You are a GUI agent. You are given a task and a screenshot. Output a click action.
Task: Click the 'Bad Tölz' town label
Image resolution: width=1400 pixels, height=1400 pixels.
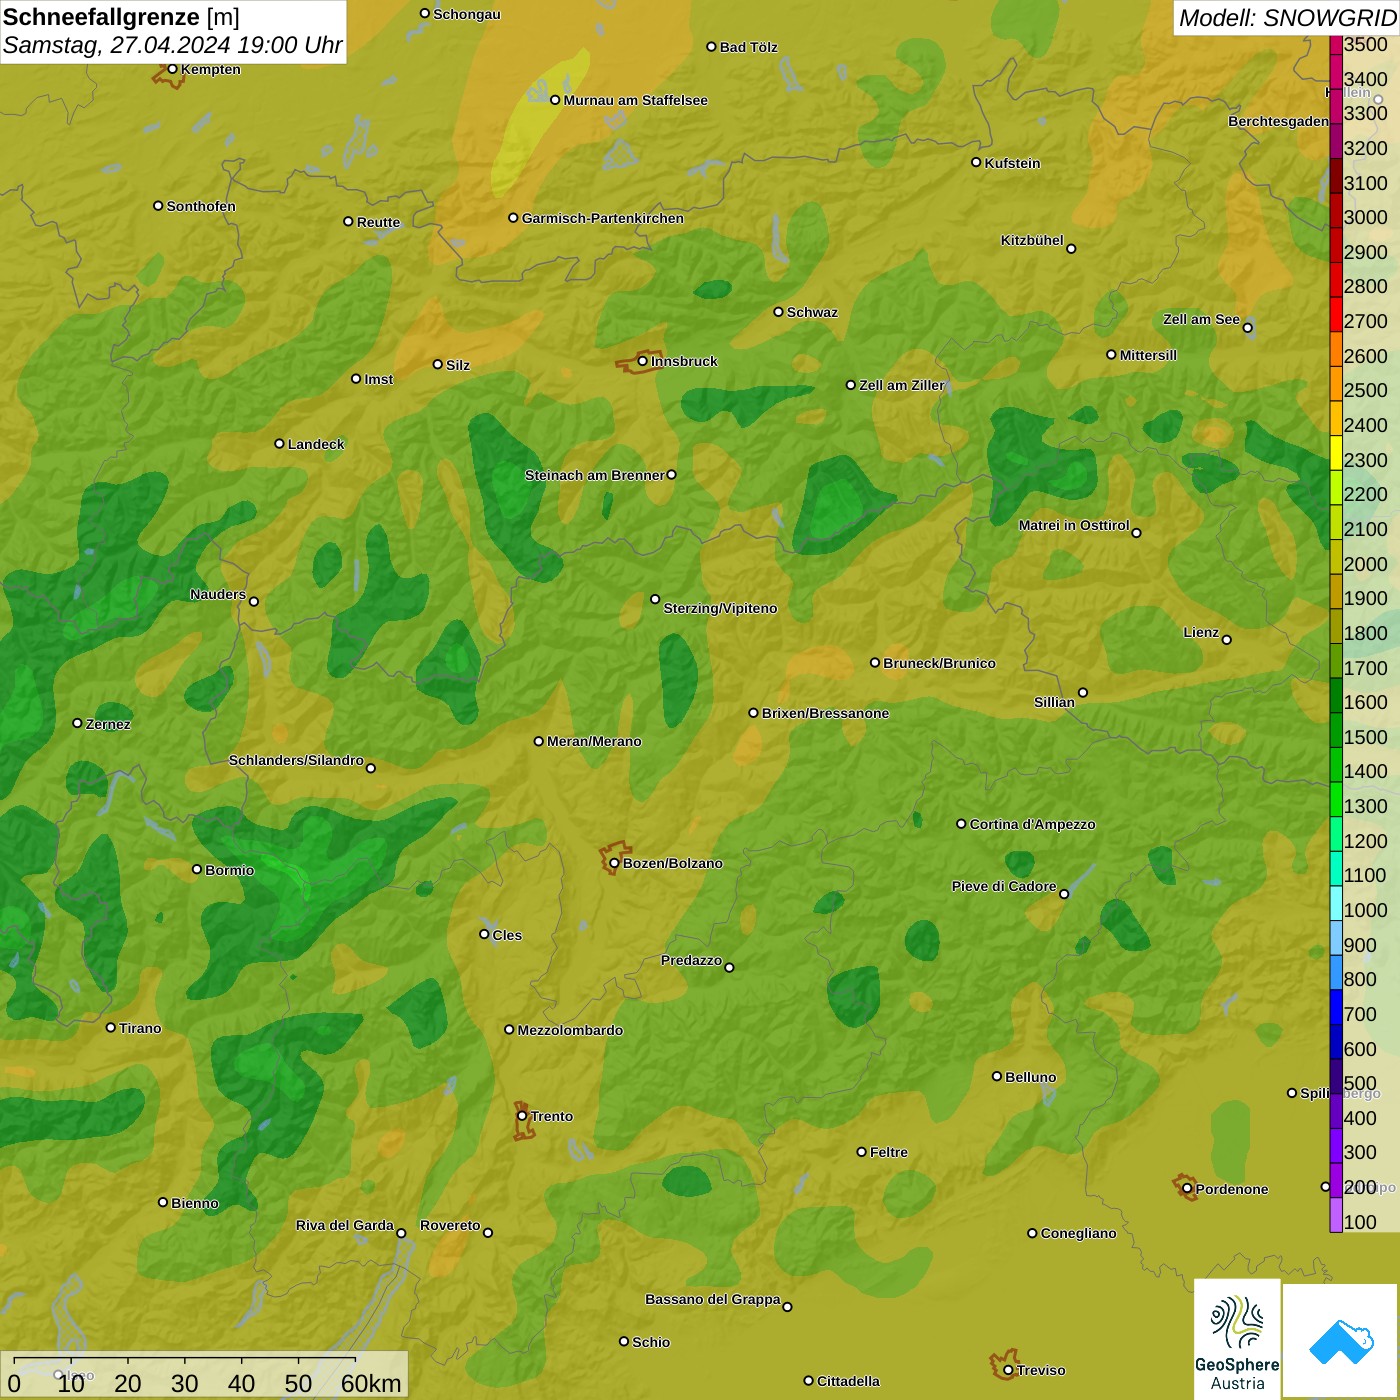749,47
